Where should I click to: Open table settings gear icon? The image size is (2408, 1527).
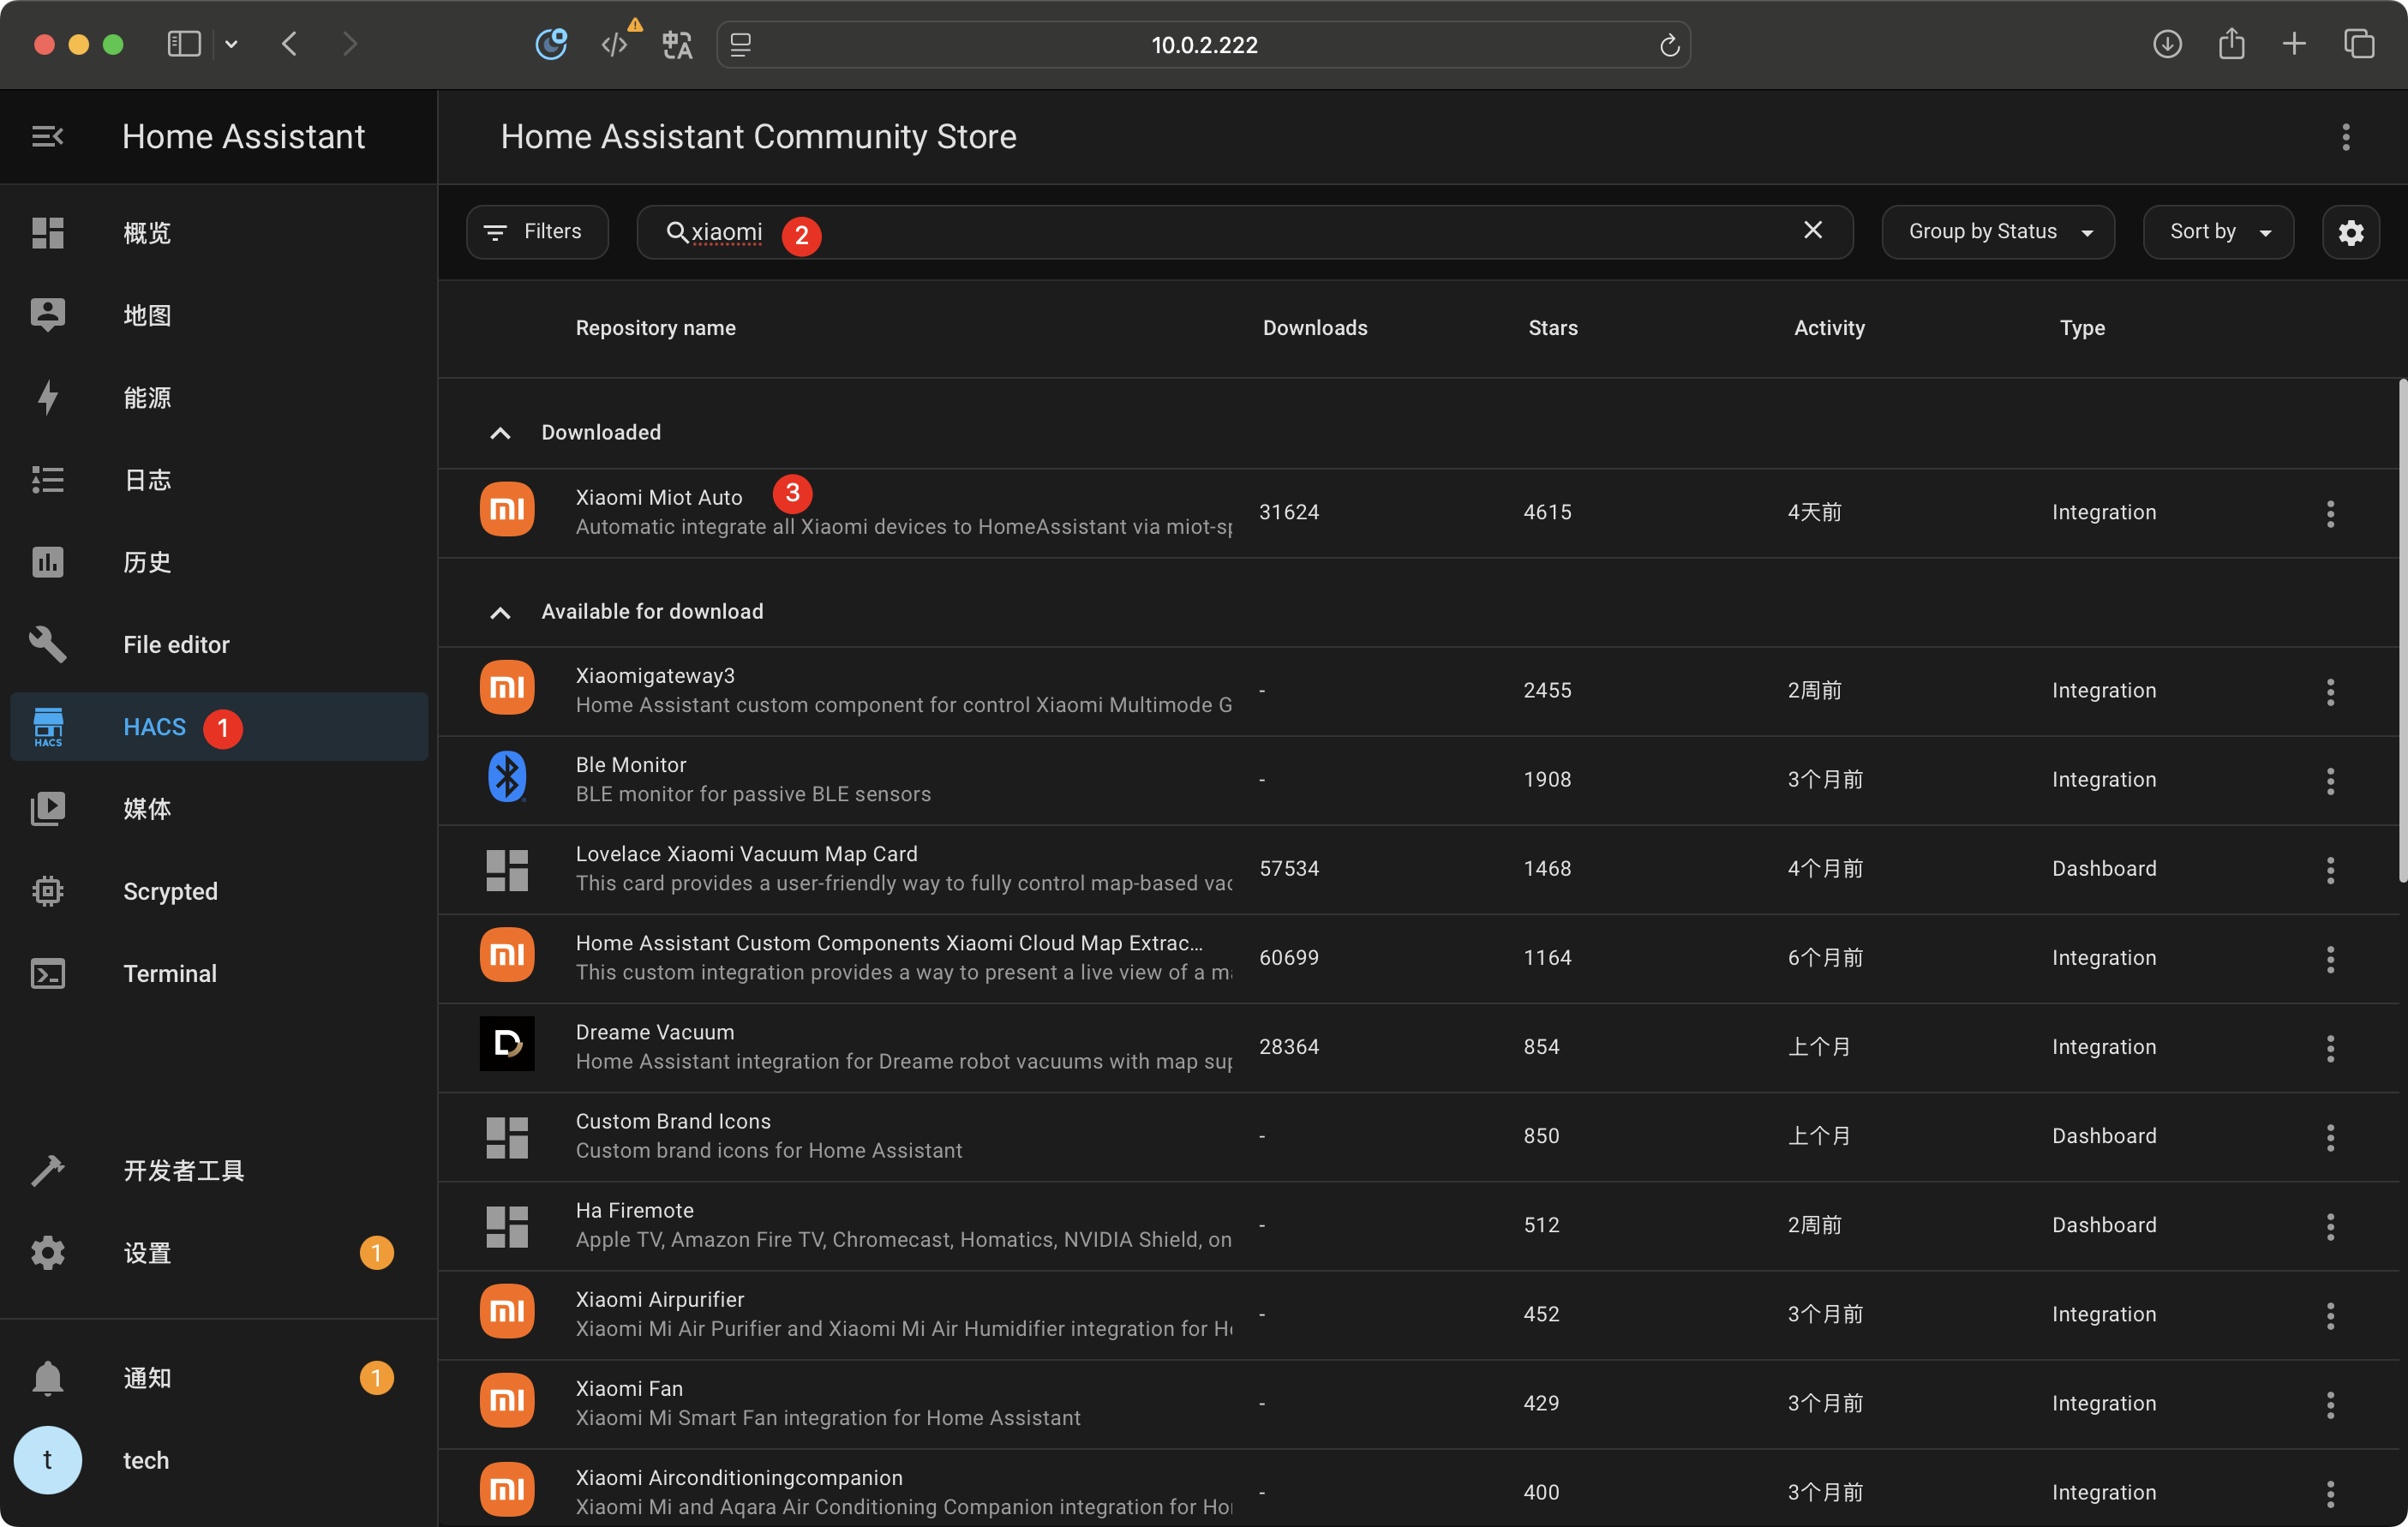(x=2350, y=233)
